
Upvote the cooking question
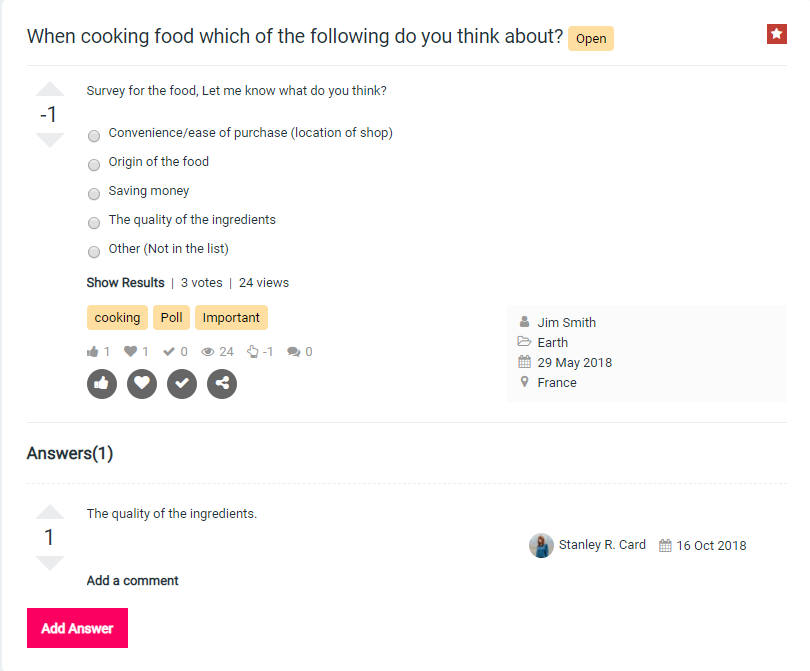click(50, 90)
